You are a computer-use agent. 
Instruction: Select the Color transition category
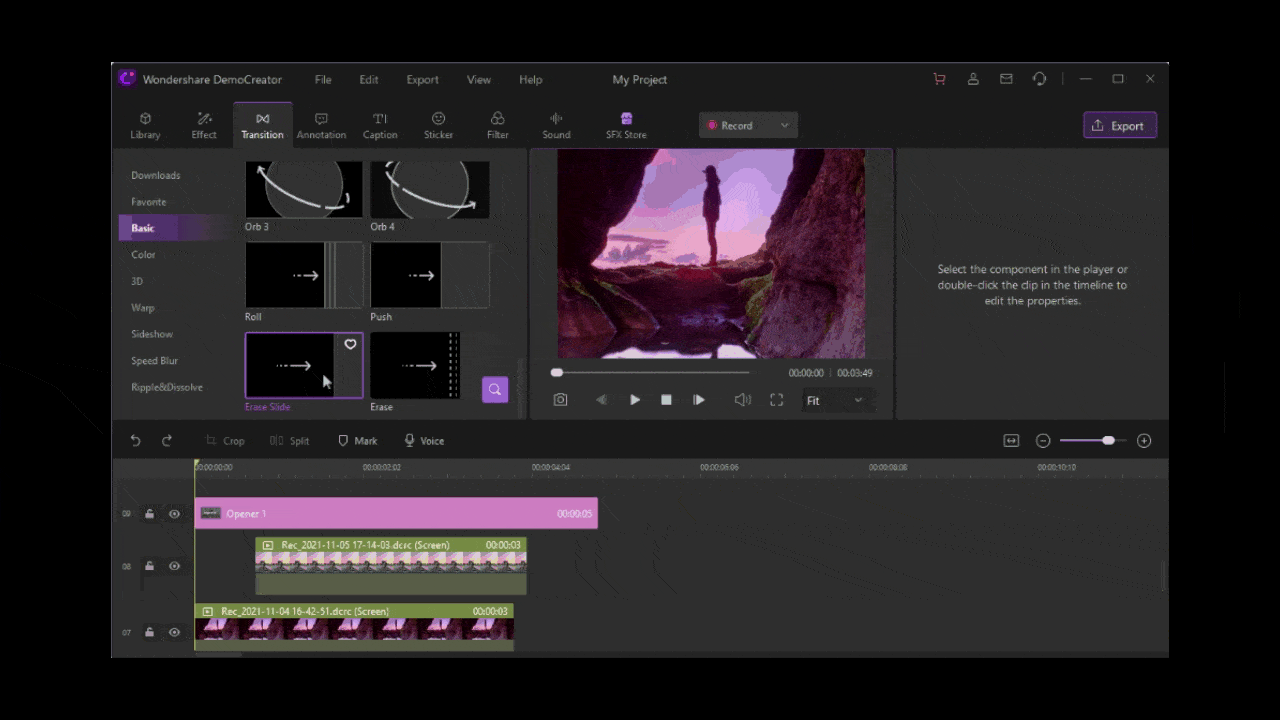(143, 255)
